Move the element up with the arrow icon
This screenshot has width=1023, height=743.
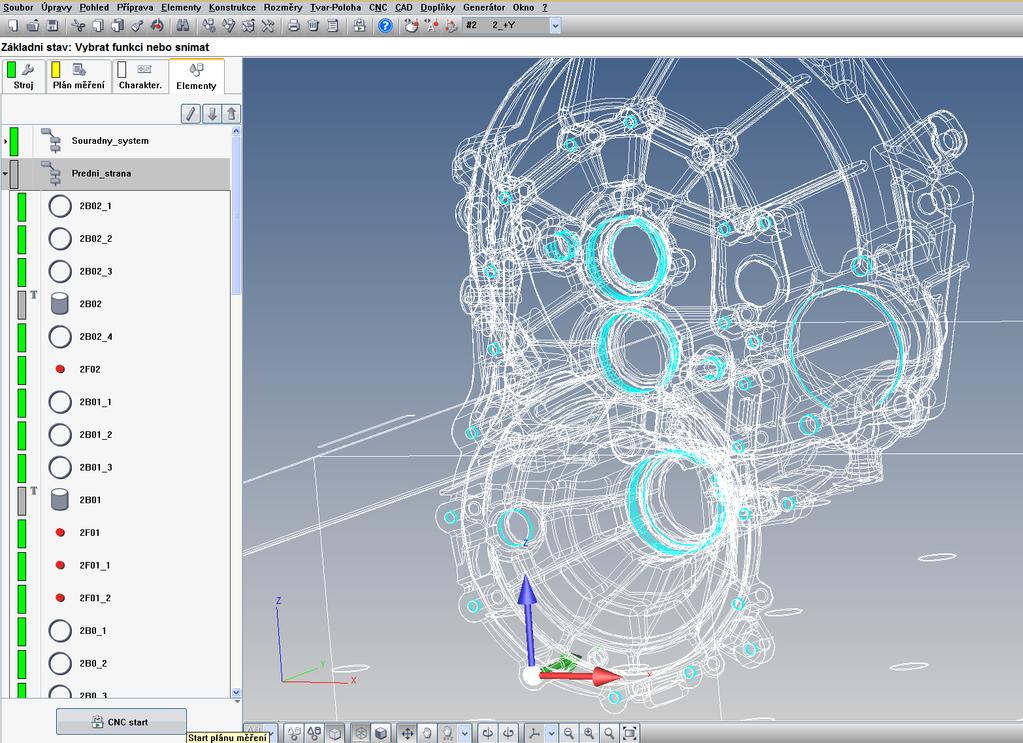[232, 114]
